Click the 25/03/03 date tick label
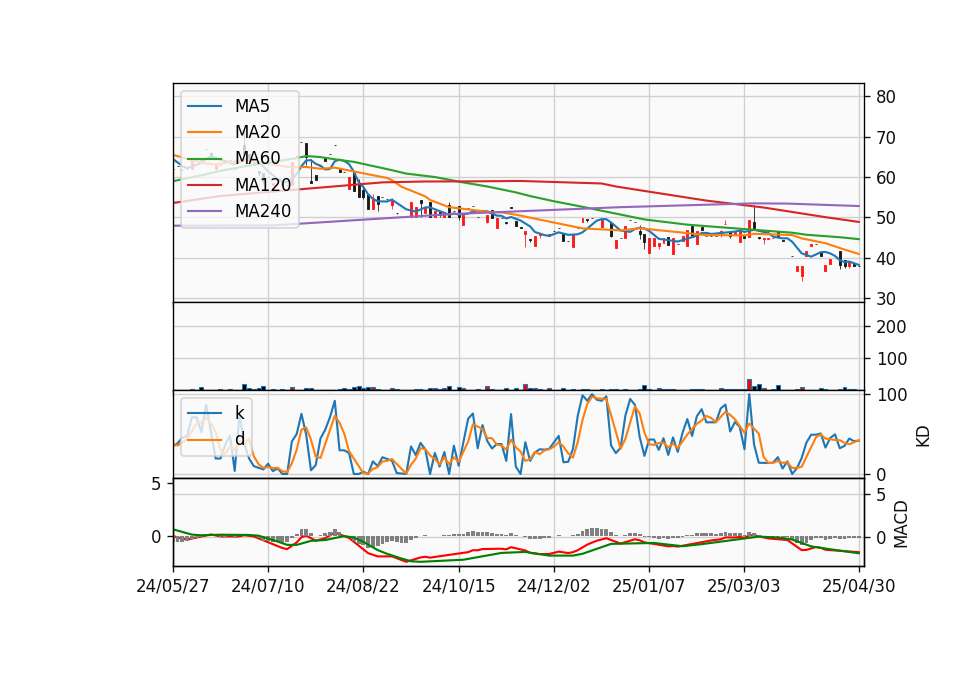Screen dimensions: 960x690 pyautogui.click(x=744, y=586)
